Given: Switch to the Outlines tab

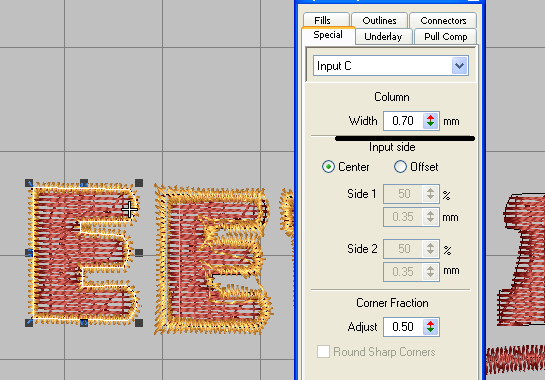Looking at the screenshot, I should [x=379, y=21].
